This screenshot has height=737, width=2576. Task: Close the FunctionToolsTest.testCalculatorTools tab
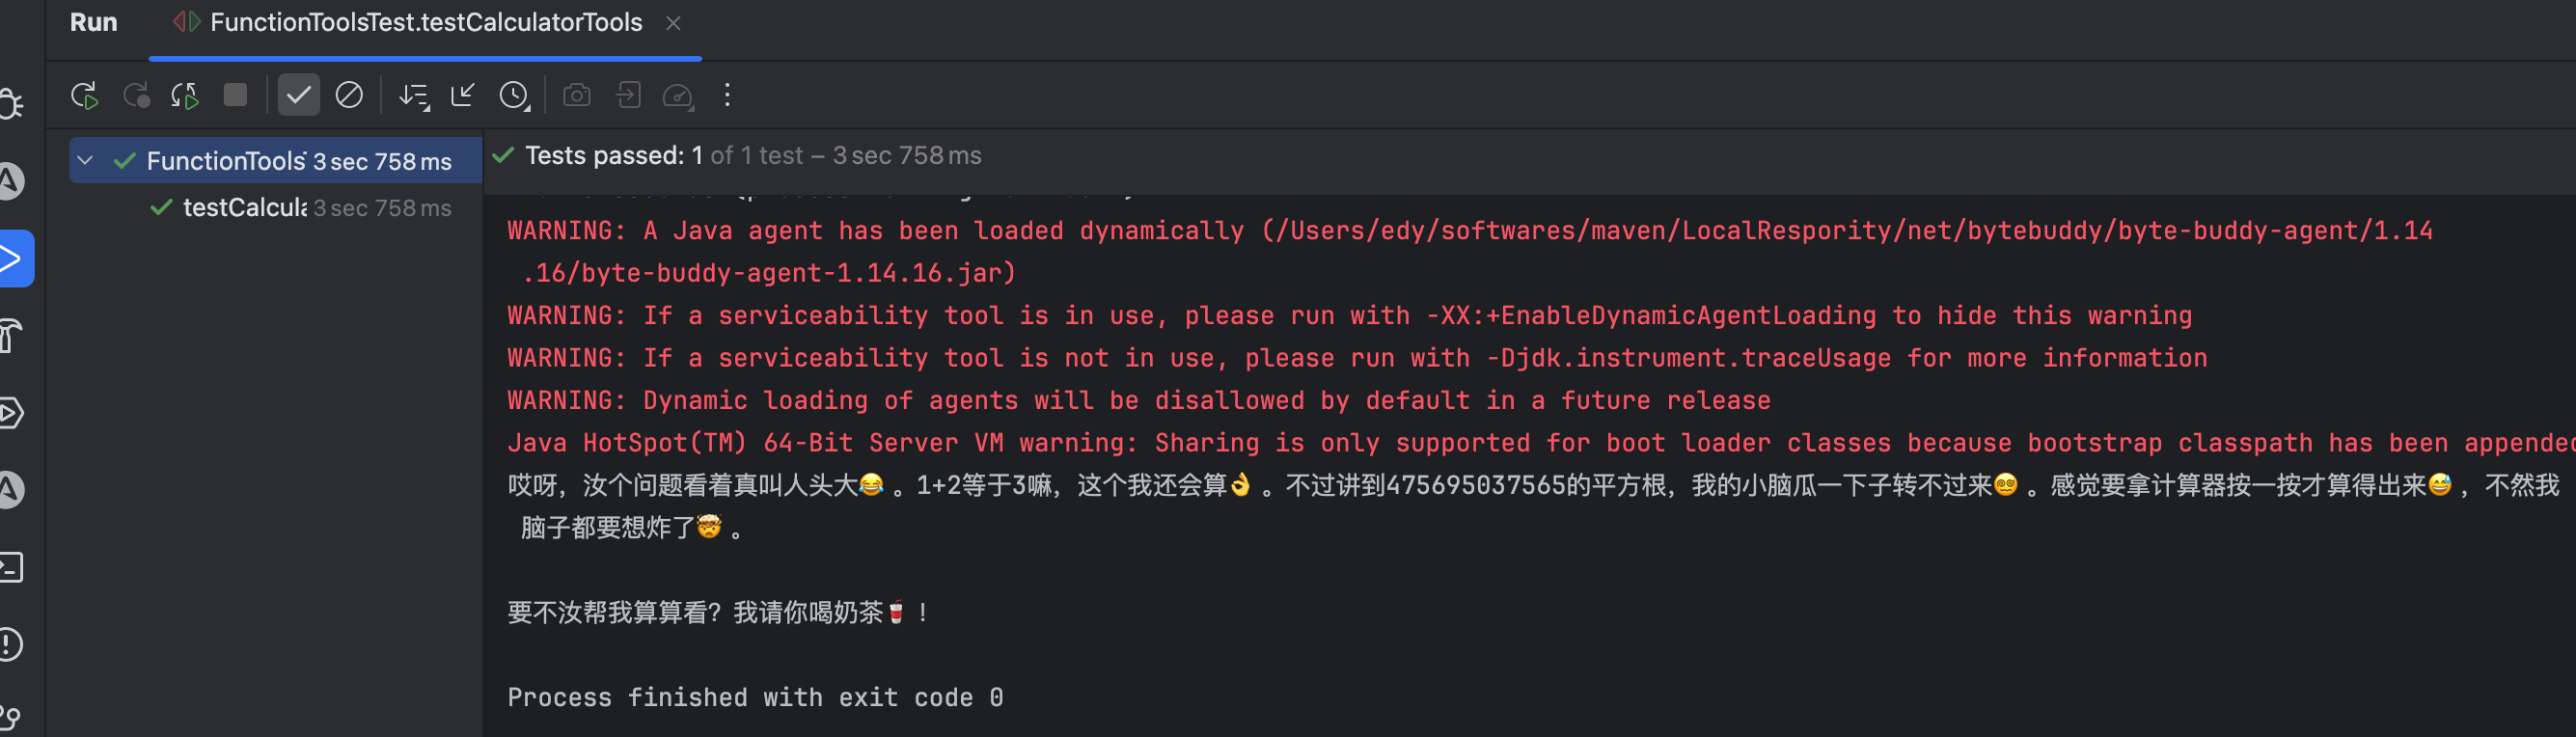[x=673, y=23]
